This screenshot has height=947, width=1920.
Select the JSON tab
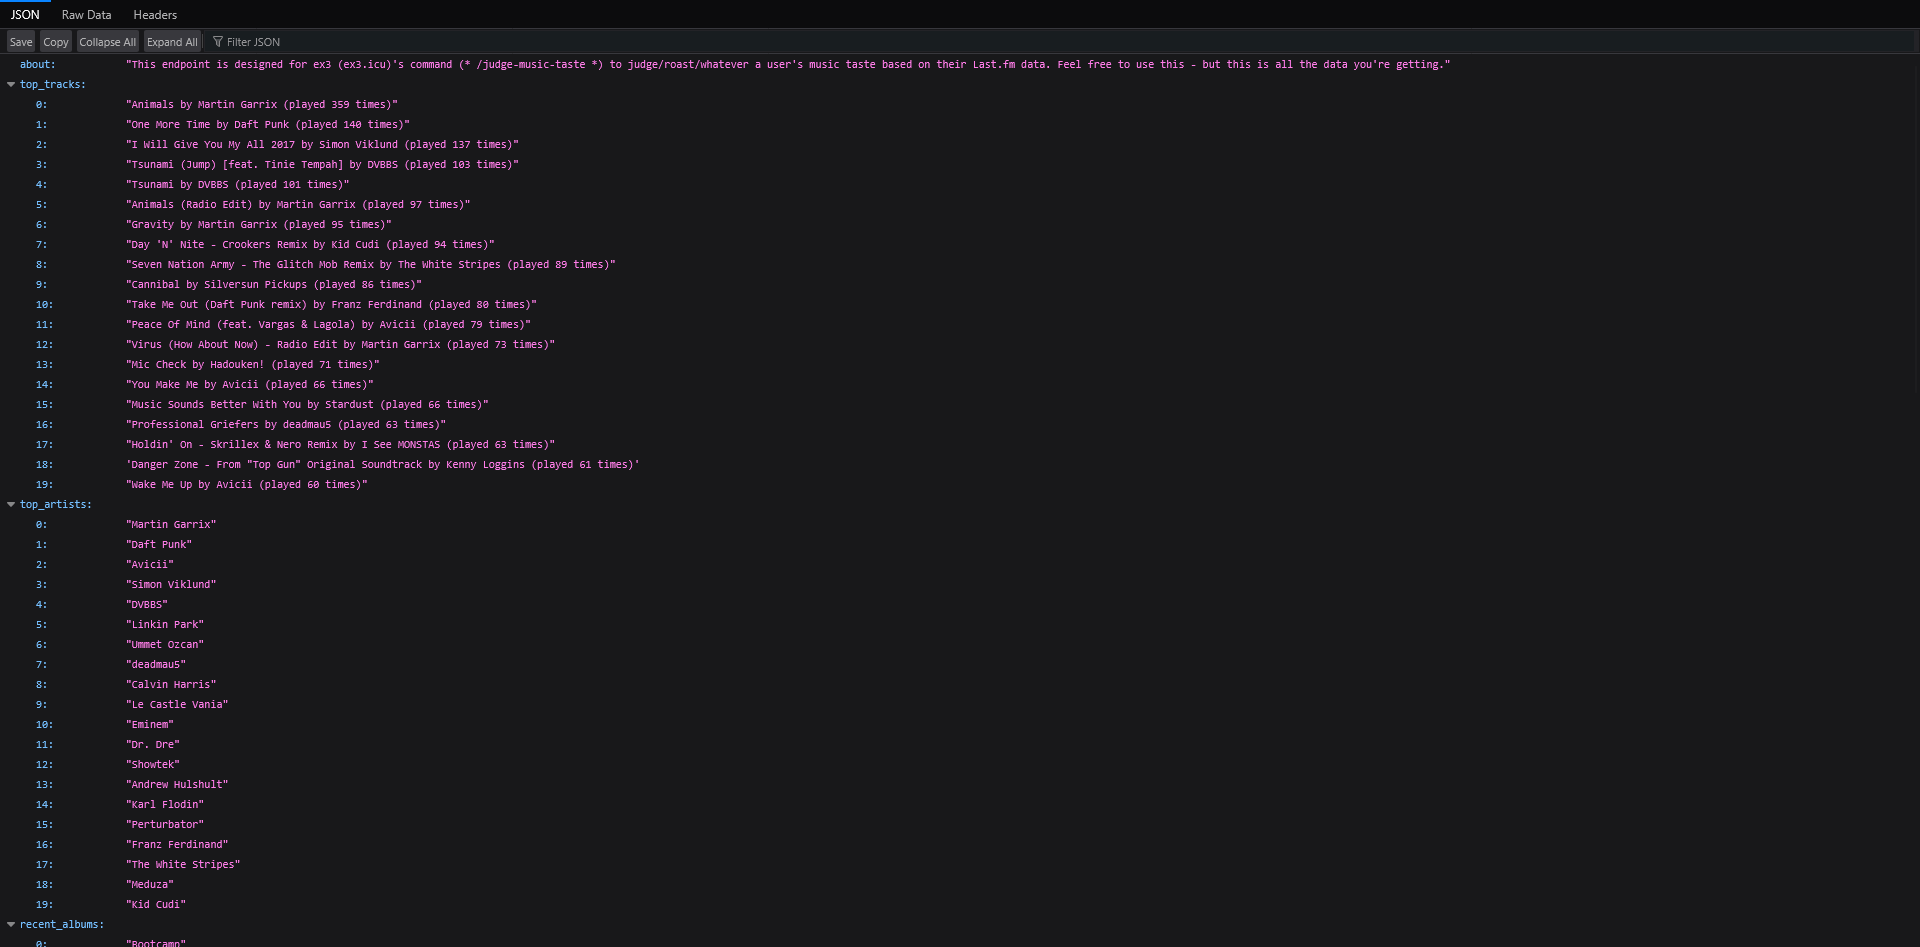coord(25,15)
